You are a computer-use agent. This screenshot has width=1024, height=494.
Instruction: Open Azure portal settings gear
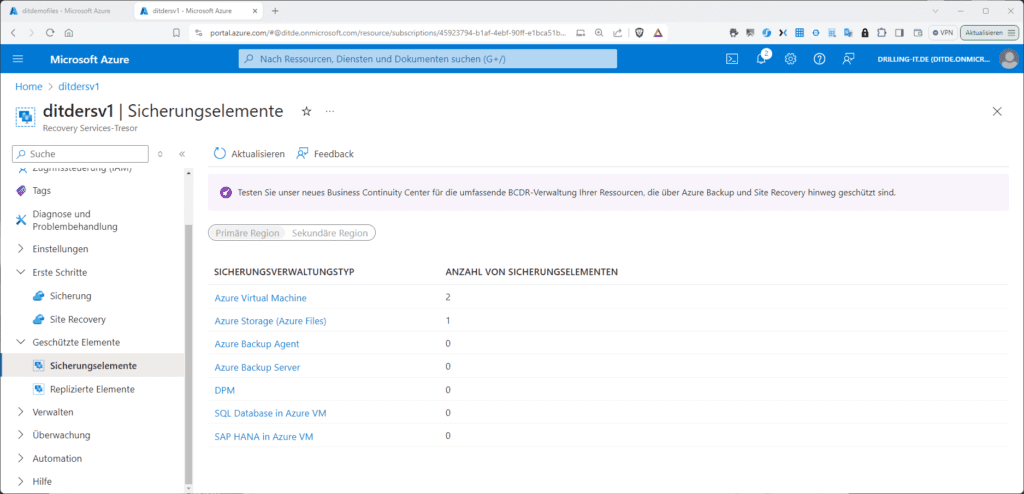point(790,59)
